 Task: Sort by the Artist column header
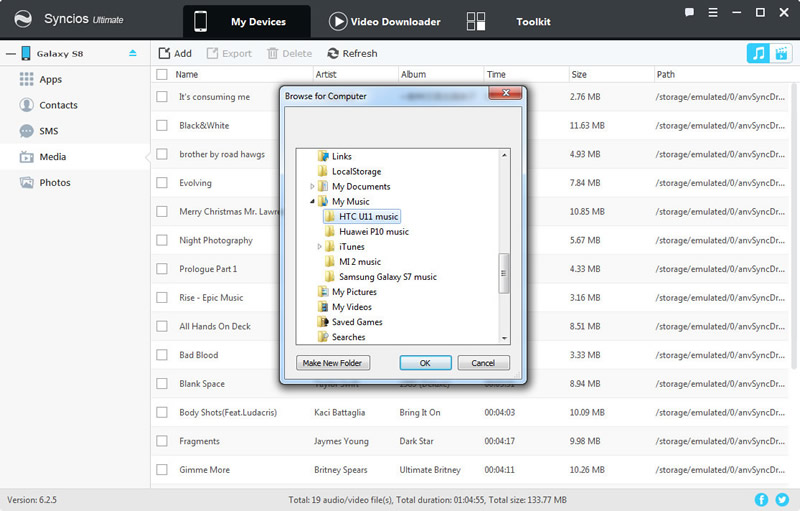click(x=355, y=74)
